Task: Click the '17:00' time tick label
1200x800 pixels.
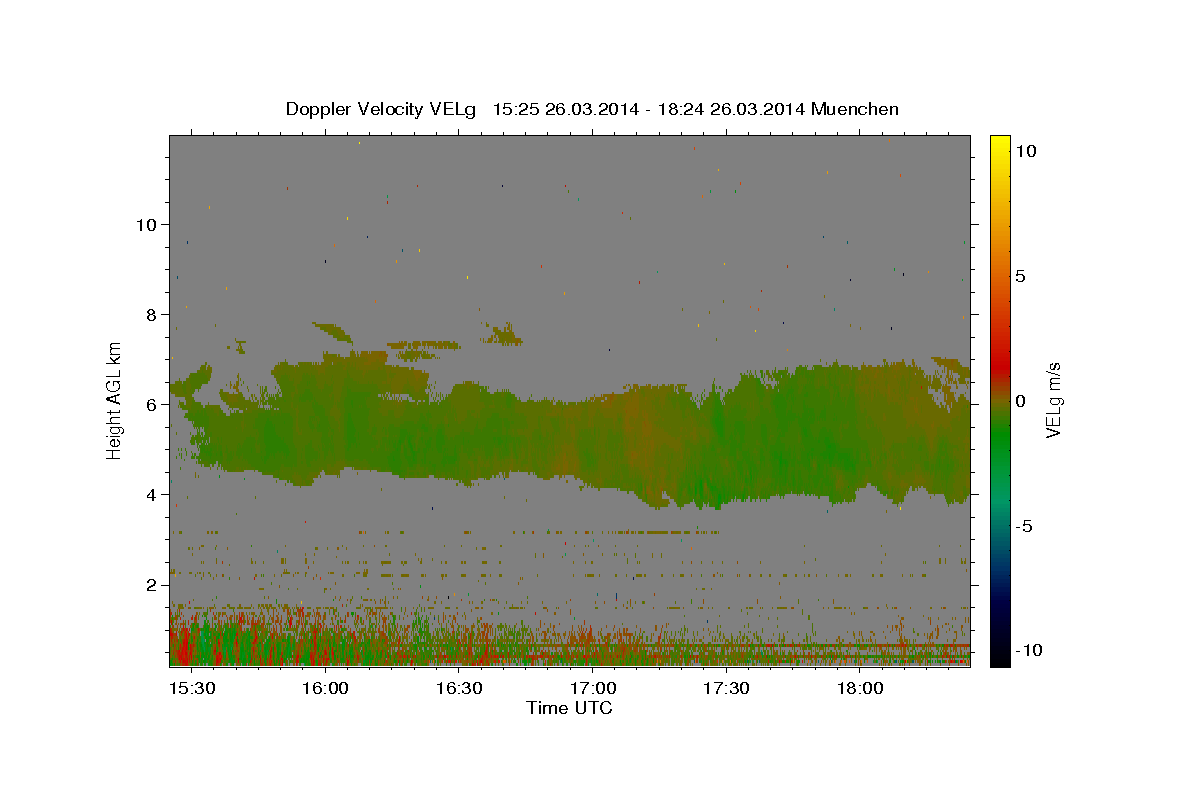Action: 592,689
